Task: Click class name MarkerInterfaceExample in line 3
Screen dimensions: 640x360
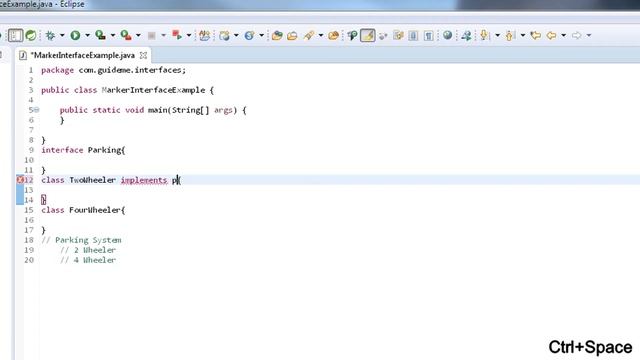Action: pos(153,90)
